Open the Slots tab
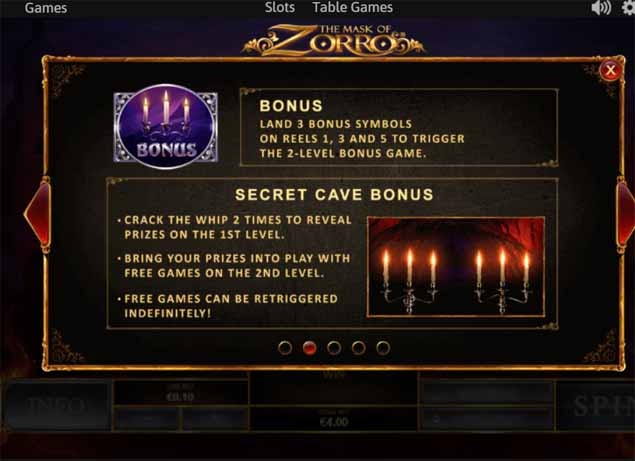The image size is (635, 461). [279, 7]
